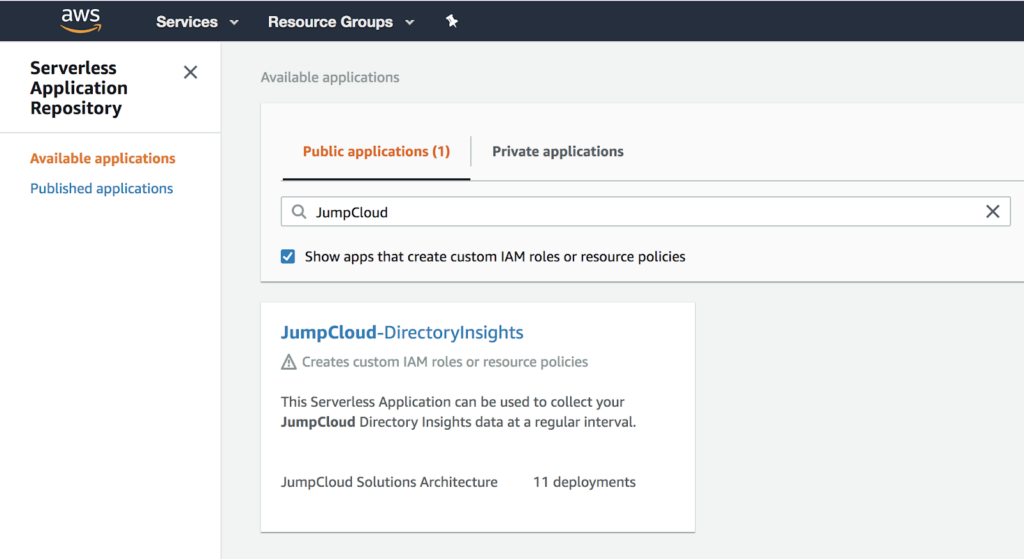Click the magnifier icon in search box
1024x559 pixels.
[x=299, y=212]
